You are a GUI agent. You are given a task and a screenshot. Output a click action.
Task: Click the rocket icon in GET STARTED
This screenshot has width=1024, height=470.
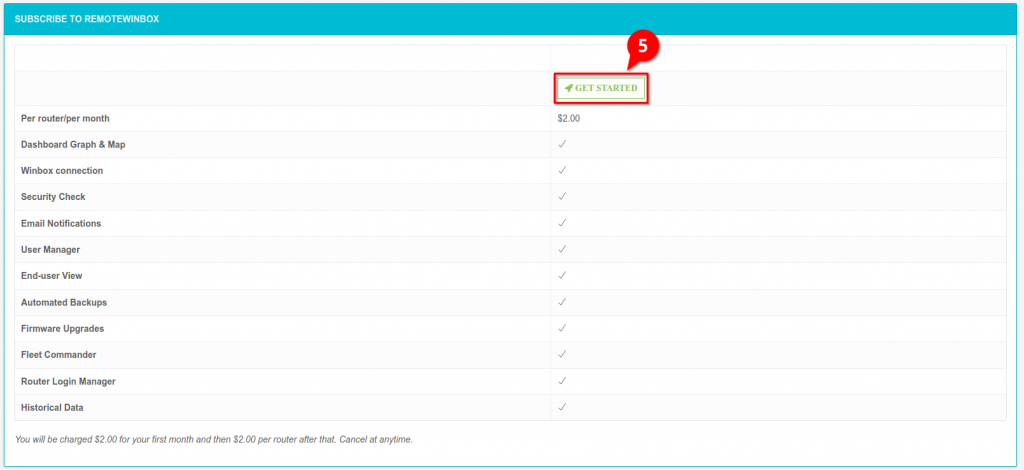point(568,88)
